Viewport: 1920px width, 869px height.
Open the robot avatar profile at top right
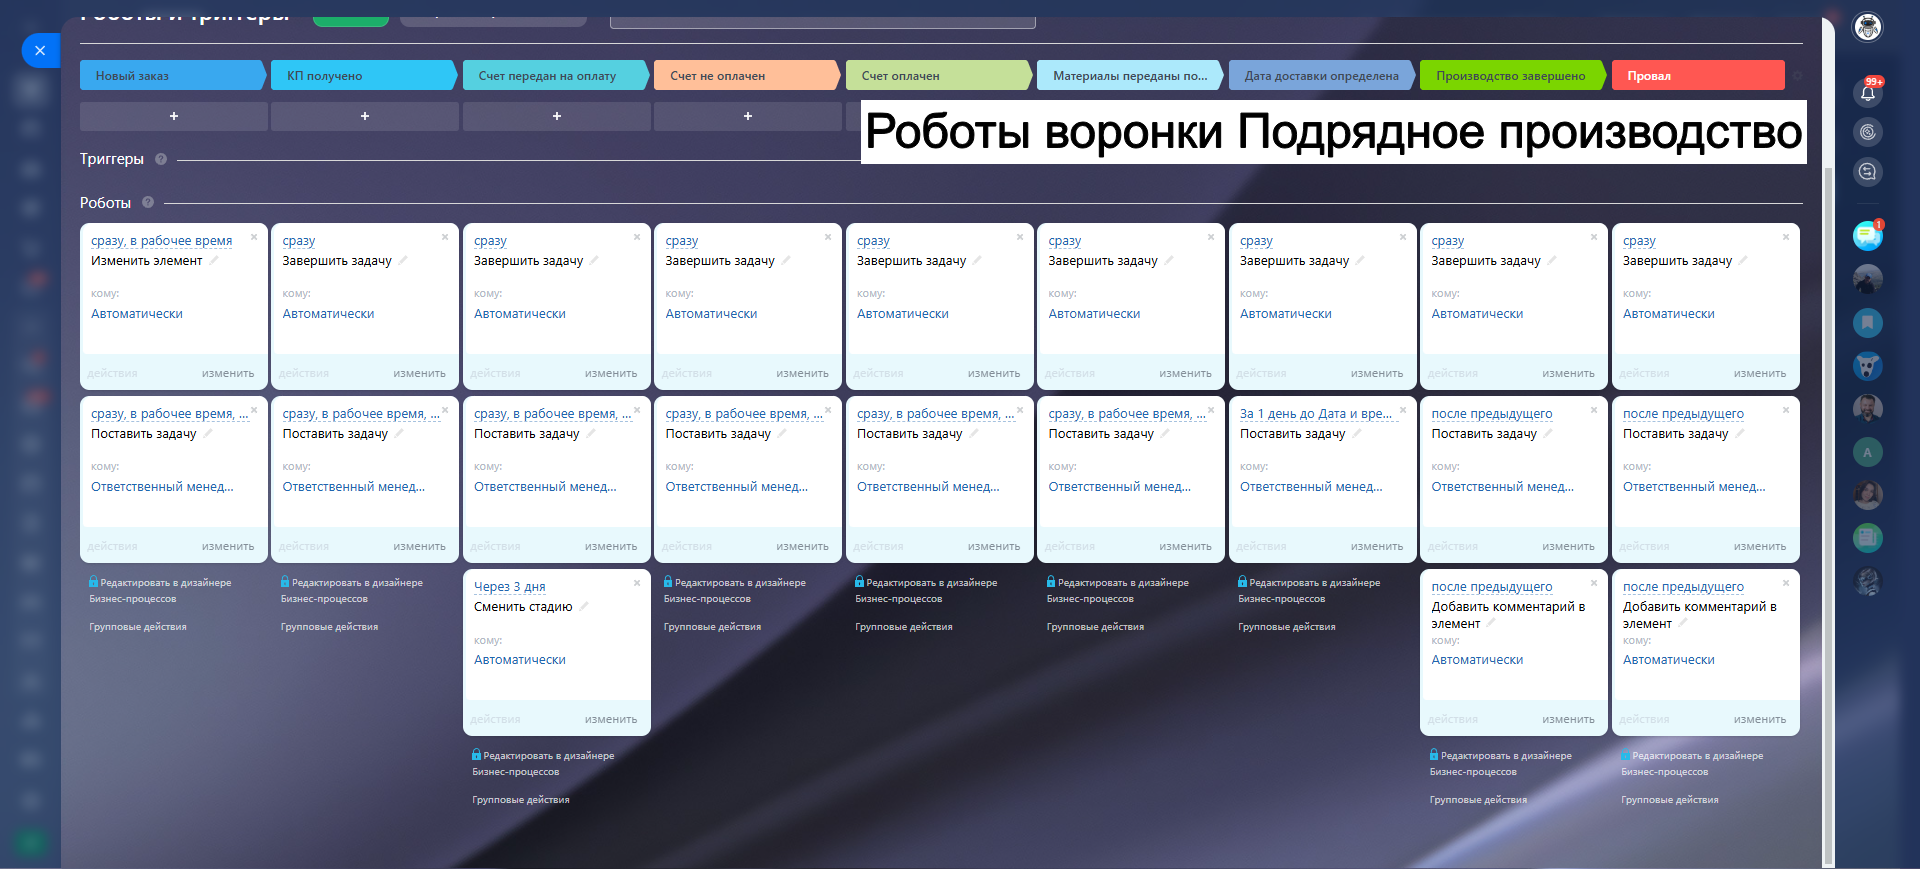tap(1867, 27)
